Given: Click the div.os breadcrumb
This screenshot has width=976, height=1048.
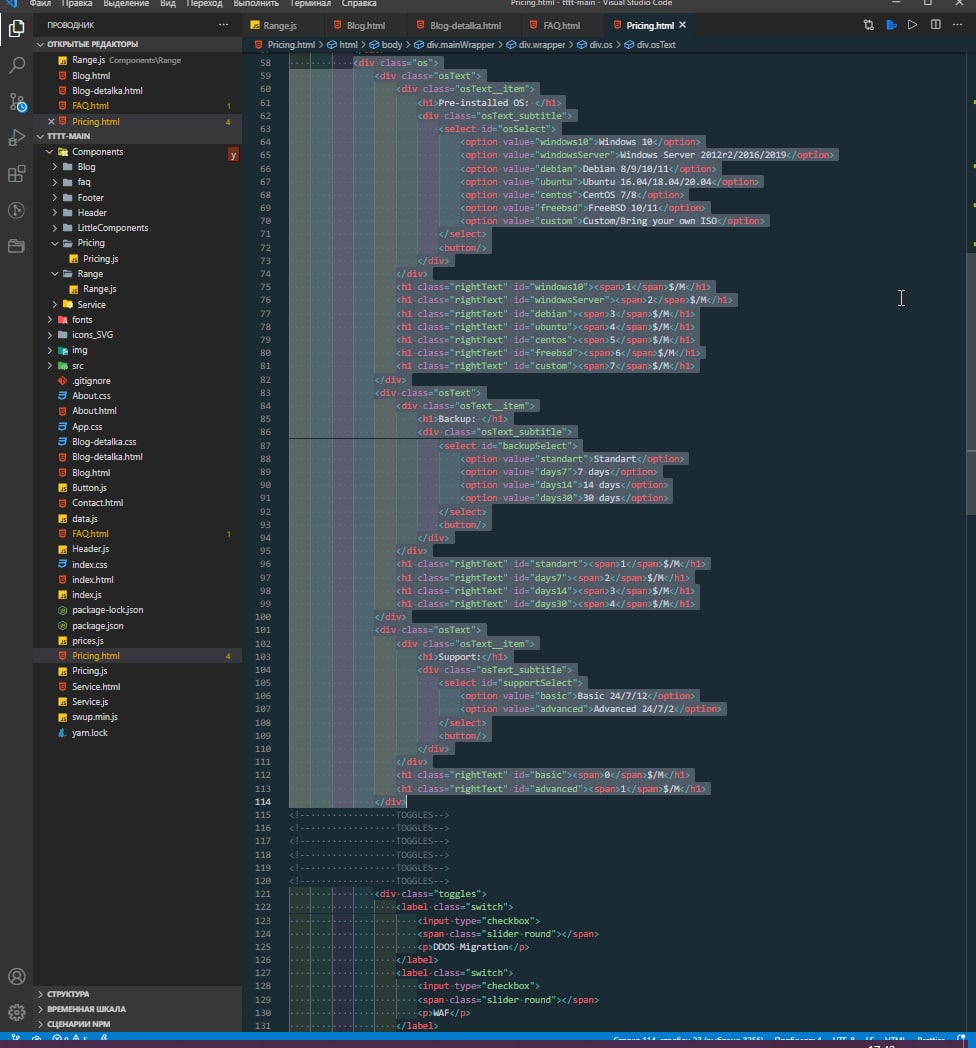Looking at the screenshot, I should [x=601, y=45].
